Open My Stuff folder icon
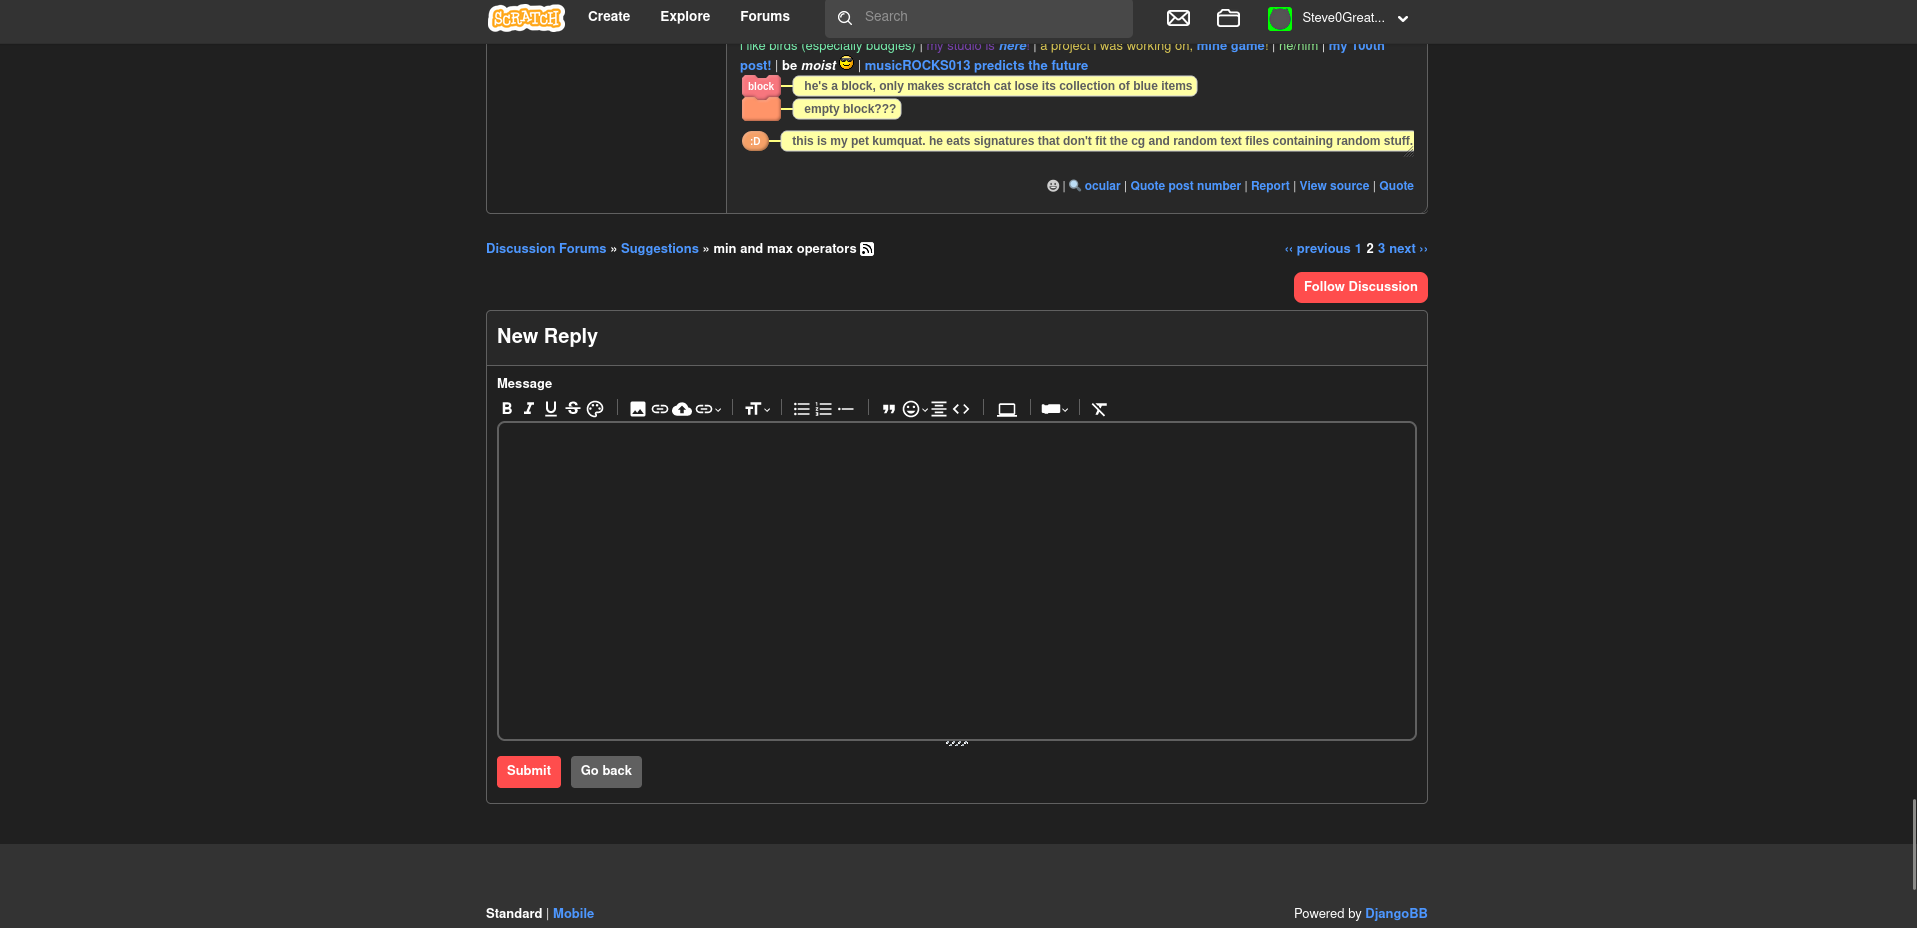This screenshot has height=928, width=1917. pyautogui.click(x=1228, y=18)
